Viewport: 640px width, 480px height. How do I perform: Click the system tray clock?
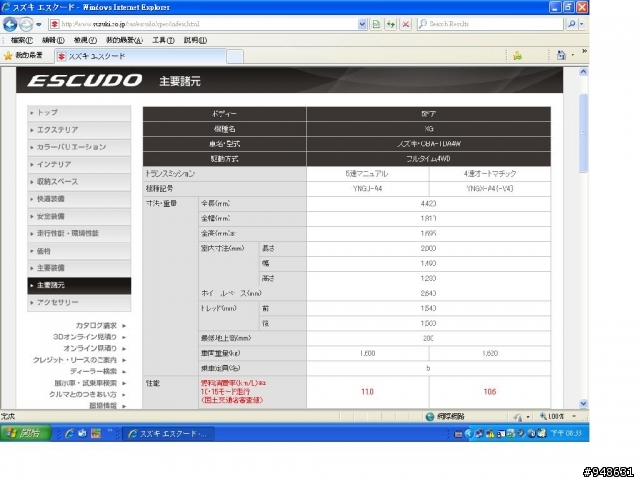pos(566,433)
